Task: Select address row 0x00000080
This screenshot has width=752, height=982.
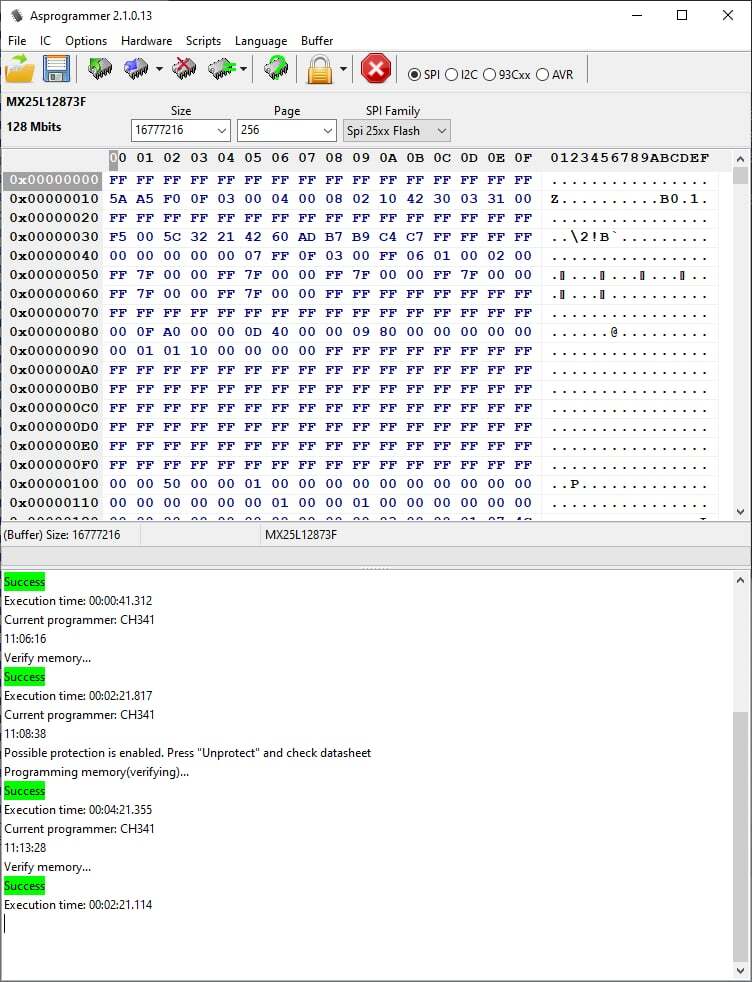Action: click(x=54, y=332)
